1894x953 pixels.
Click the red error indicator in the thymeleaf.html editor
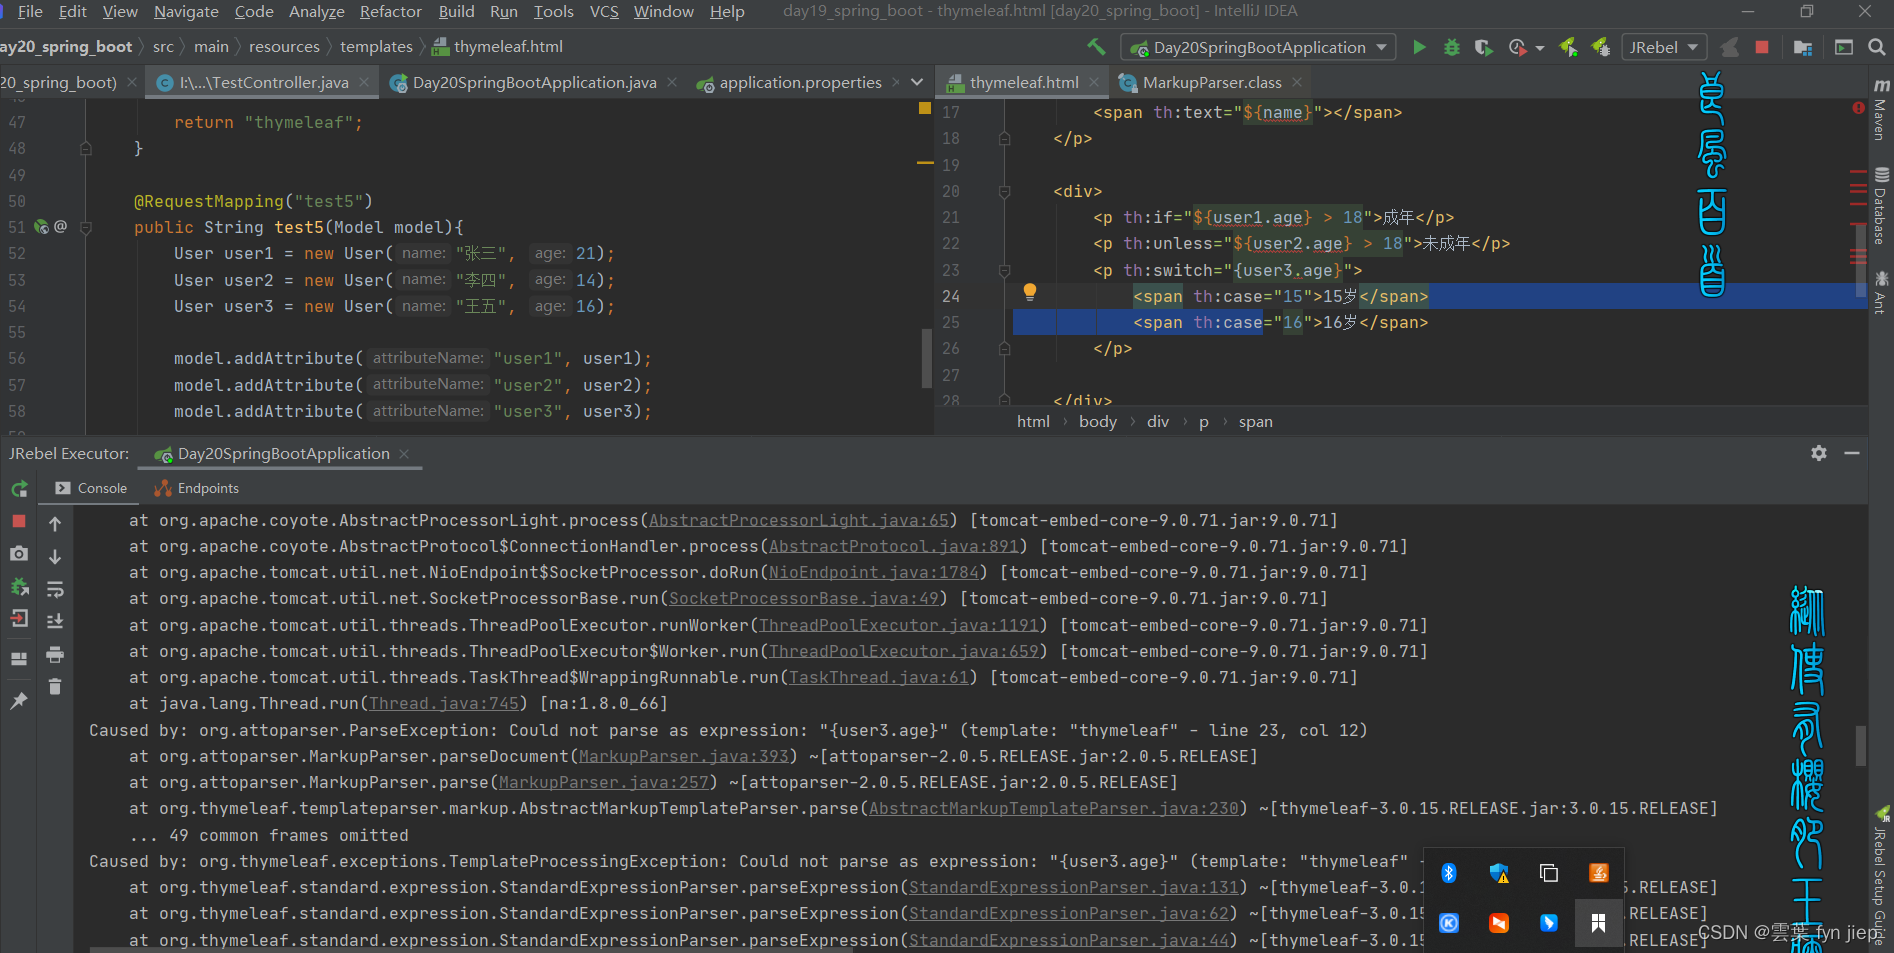click(1858, 108)
